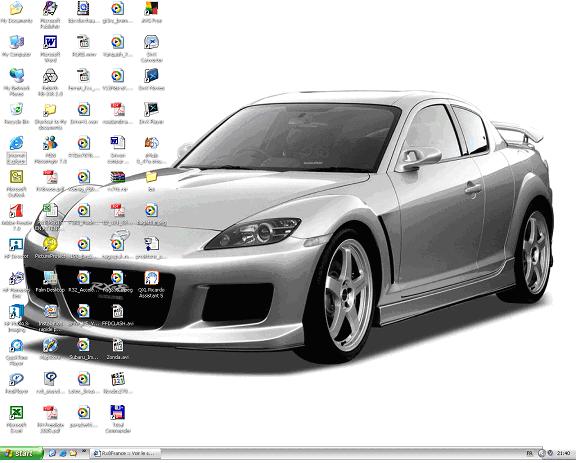This screenshot has height=463, width=578.
Task: Select the Zonda.avi video file
Action: [118, 346]
